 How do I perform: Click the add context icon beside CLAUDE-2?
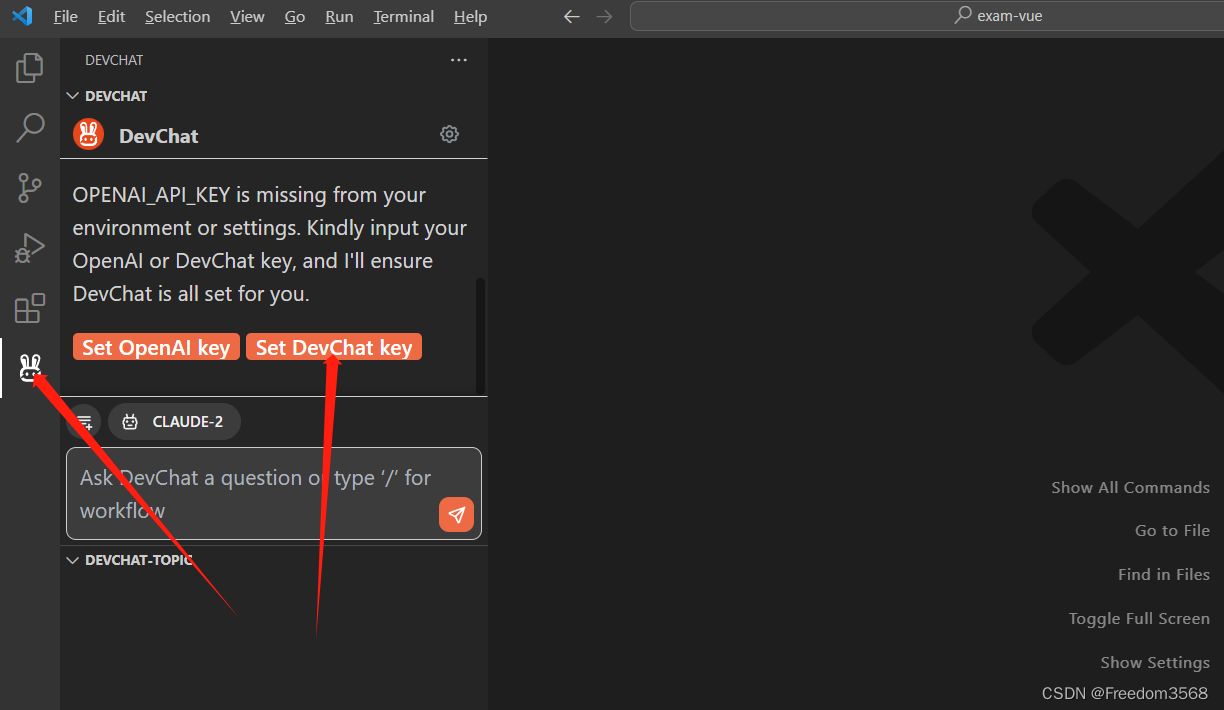84,422
